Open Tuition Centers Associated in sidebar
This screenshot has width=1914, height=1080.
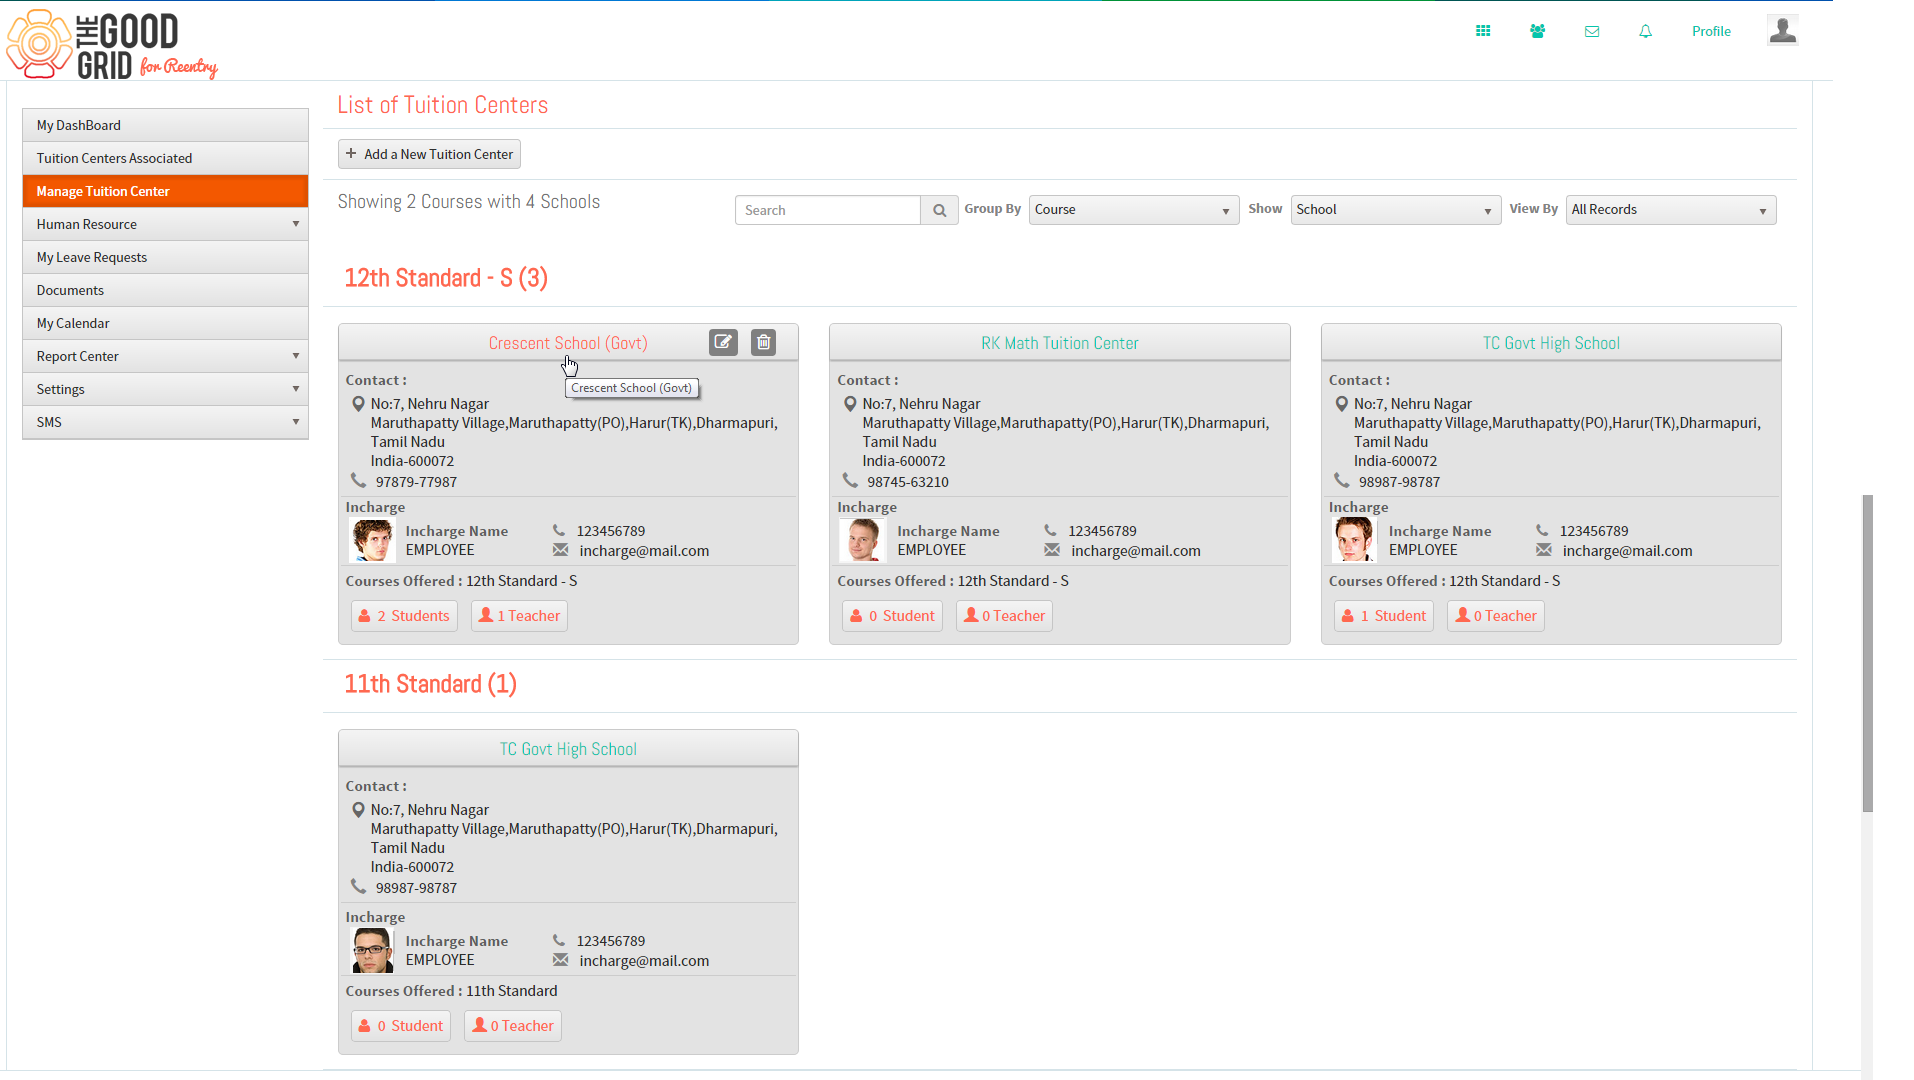click(x=165, y=158)
